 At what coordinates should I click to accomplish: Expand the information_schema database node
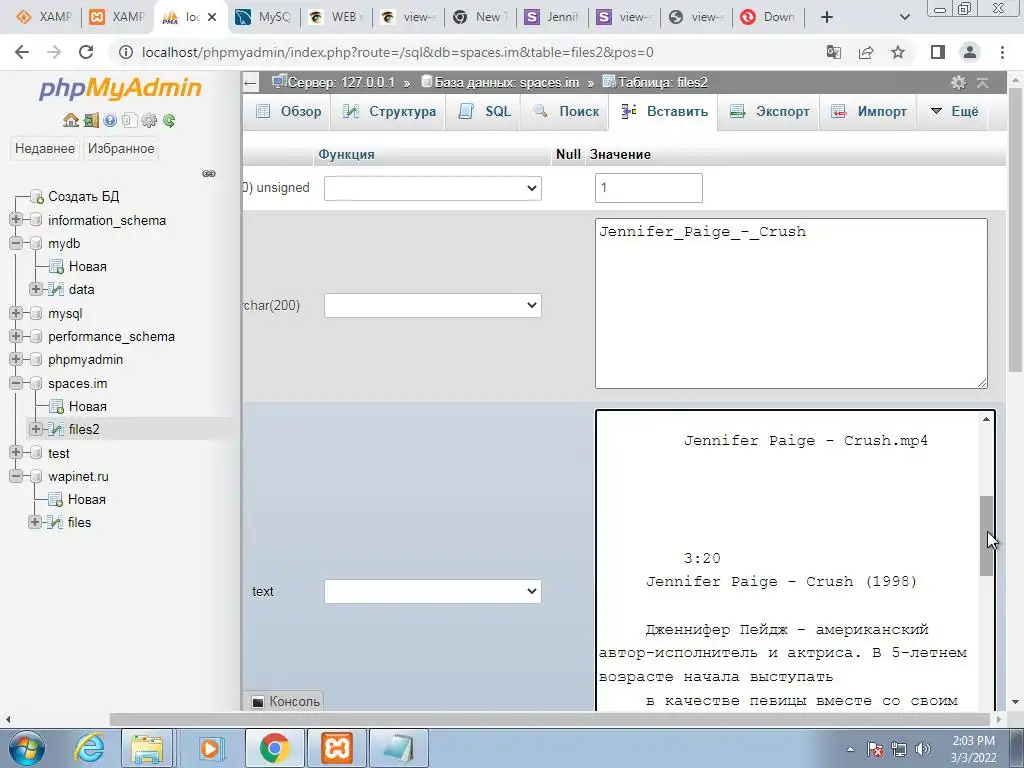tap(16, 219)
